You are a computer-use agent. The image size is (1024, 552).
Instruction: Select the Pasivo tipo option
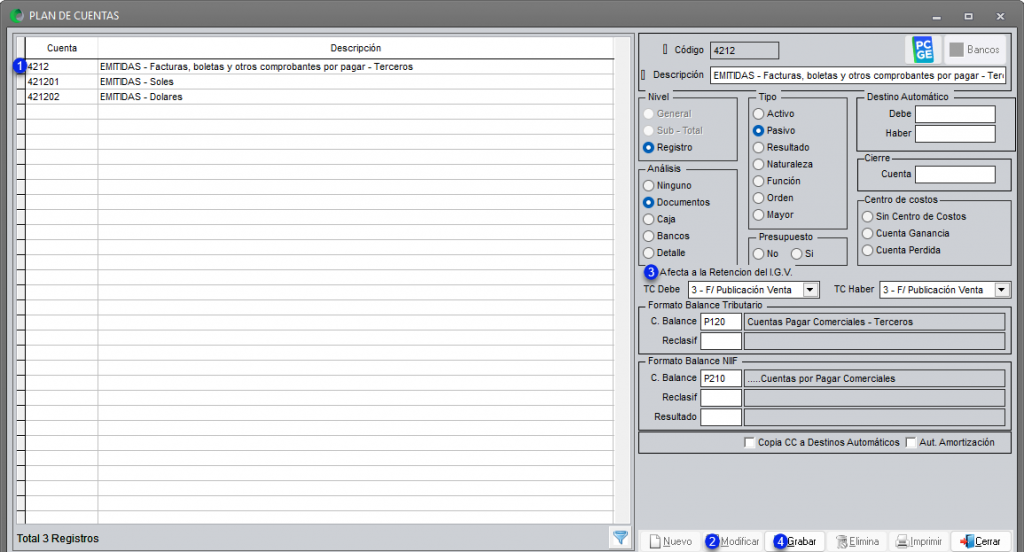click(x=758, y=131)
